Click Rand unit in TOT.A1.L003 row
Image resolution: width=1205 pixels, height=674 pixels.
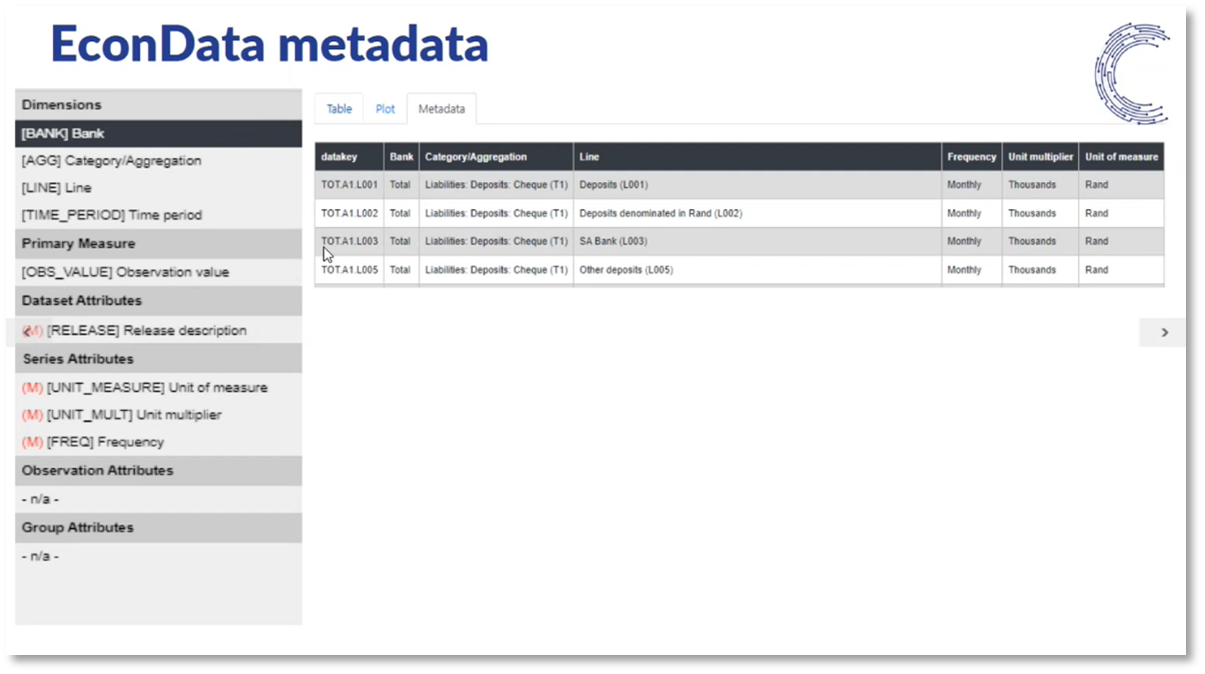click(1121, 241)
